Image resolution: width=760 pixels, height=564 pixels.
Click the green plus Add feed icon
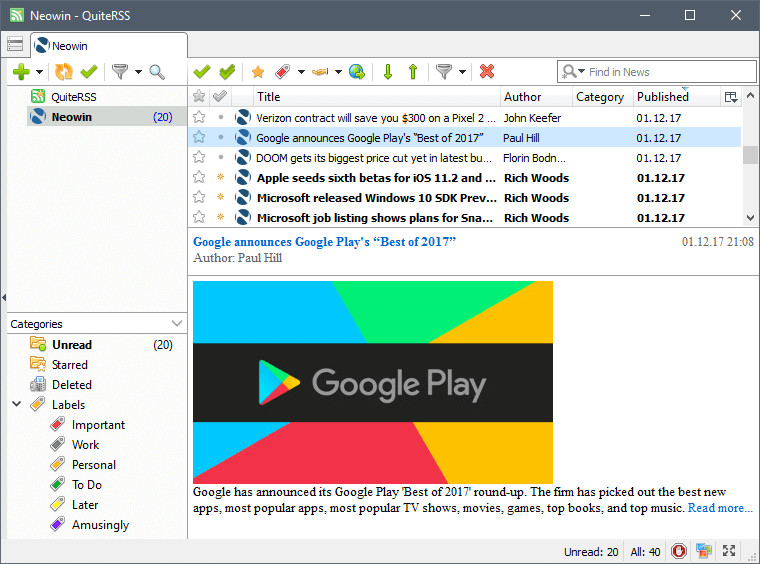click(x=21, y=72)
